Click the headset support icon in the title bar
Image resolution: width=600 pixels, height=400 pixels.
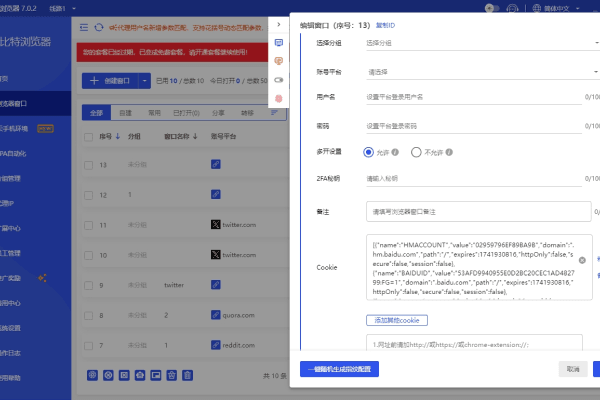[x=512, y=8]
